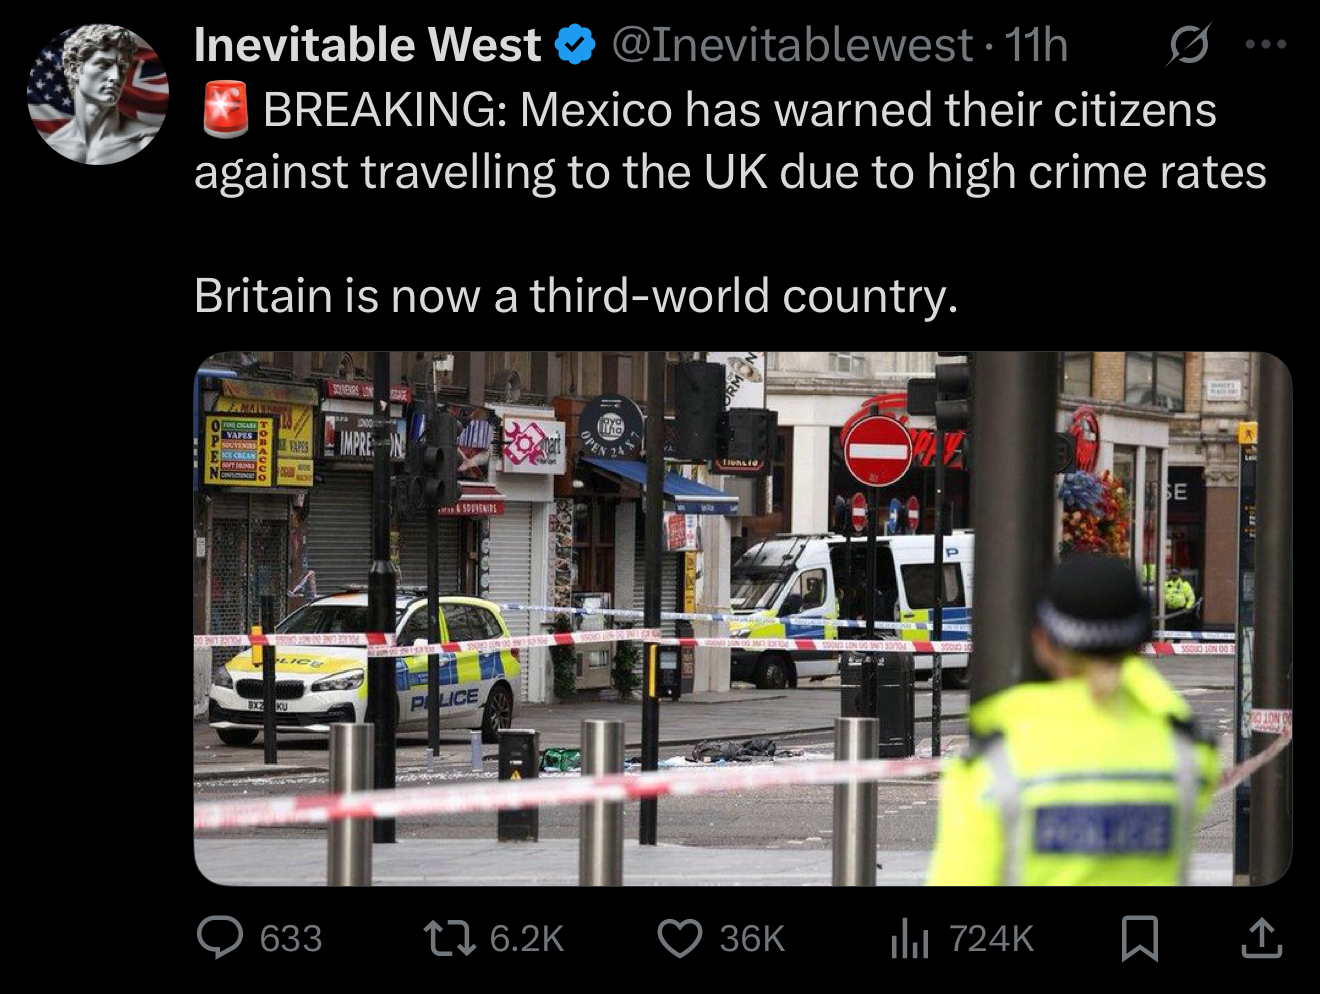Click the share upload-arrow icon

[1261, 938]
